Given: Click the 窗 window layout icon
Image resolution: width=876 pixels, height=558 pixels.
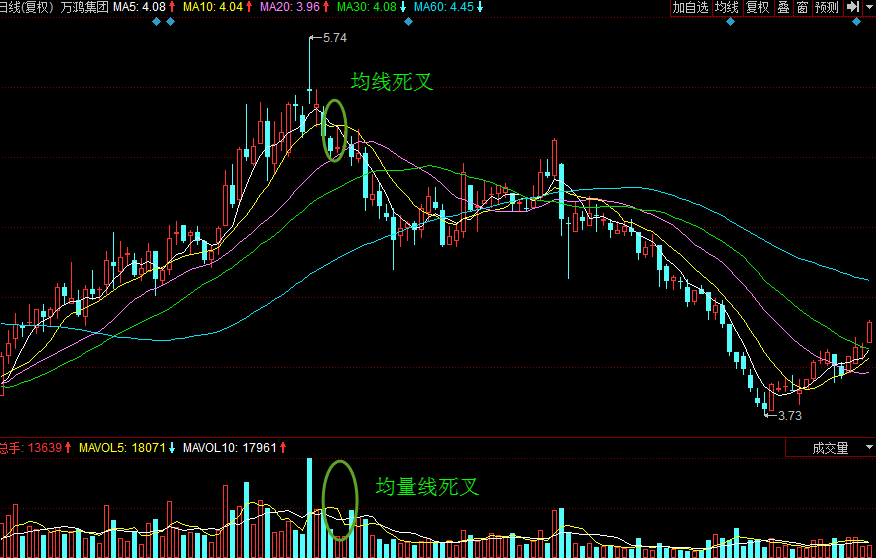Looking at the screenshot, I should (802, 8).
